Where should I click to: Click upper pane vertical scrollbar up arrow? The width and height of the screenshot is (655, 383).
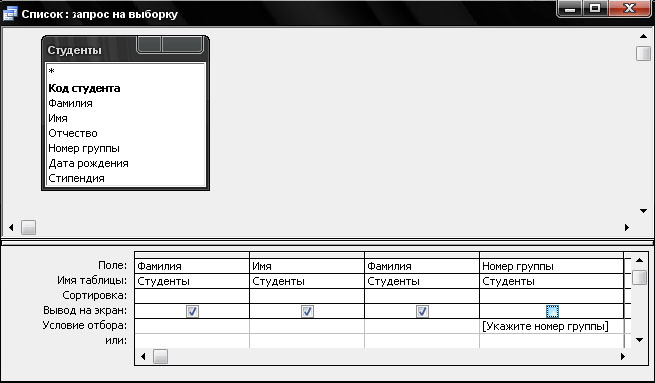[x=643, y=36]
